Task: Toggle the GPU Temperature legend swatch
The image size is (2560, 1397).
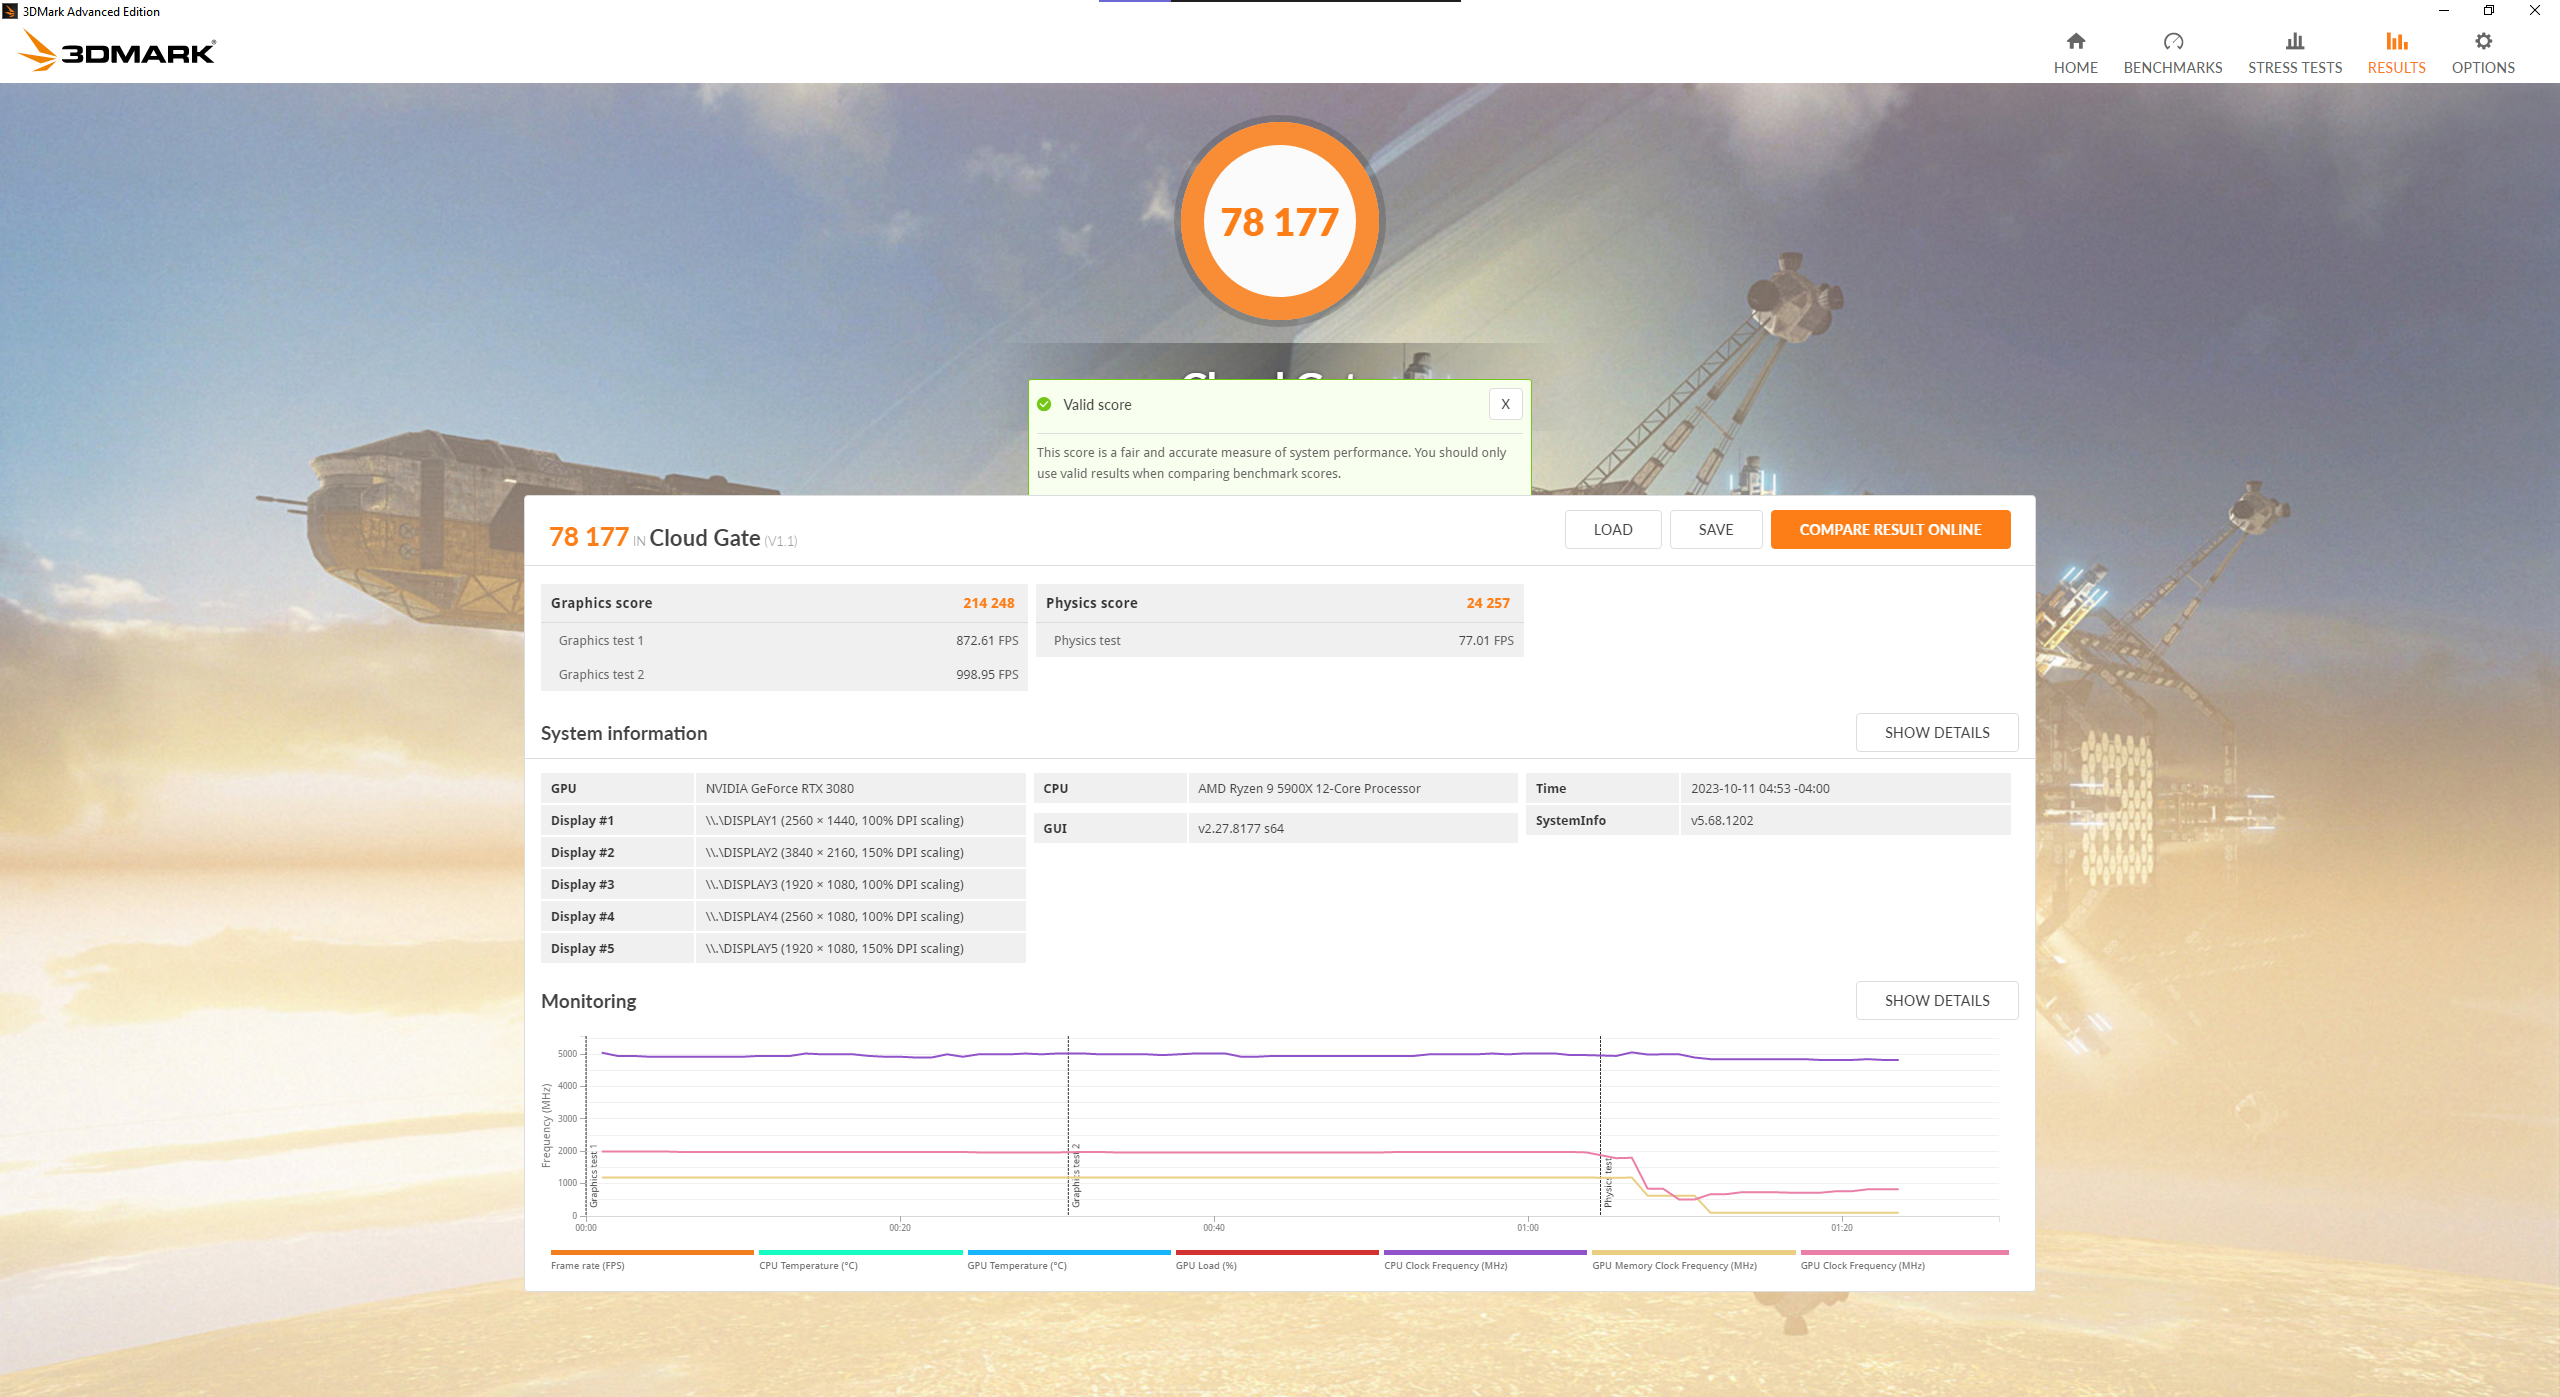Action: [1069, 1252]
